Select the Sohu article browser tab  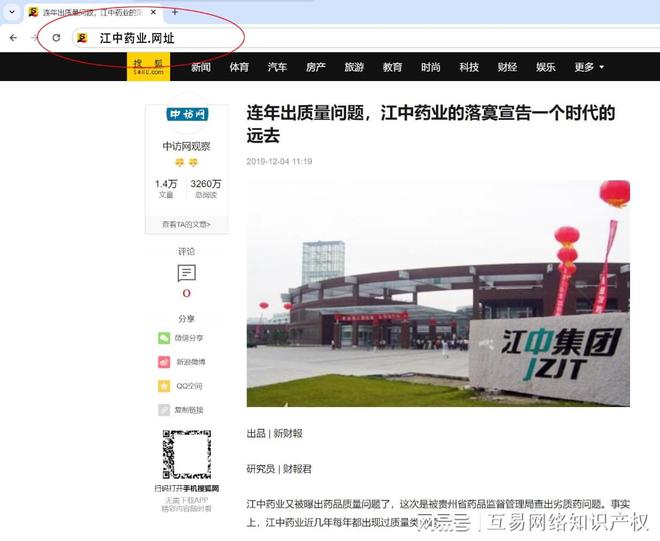(x=93, y=12)
